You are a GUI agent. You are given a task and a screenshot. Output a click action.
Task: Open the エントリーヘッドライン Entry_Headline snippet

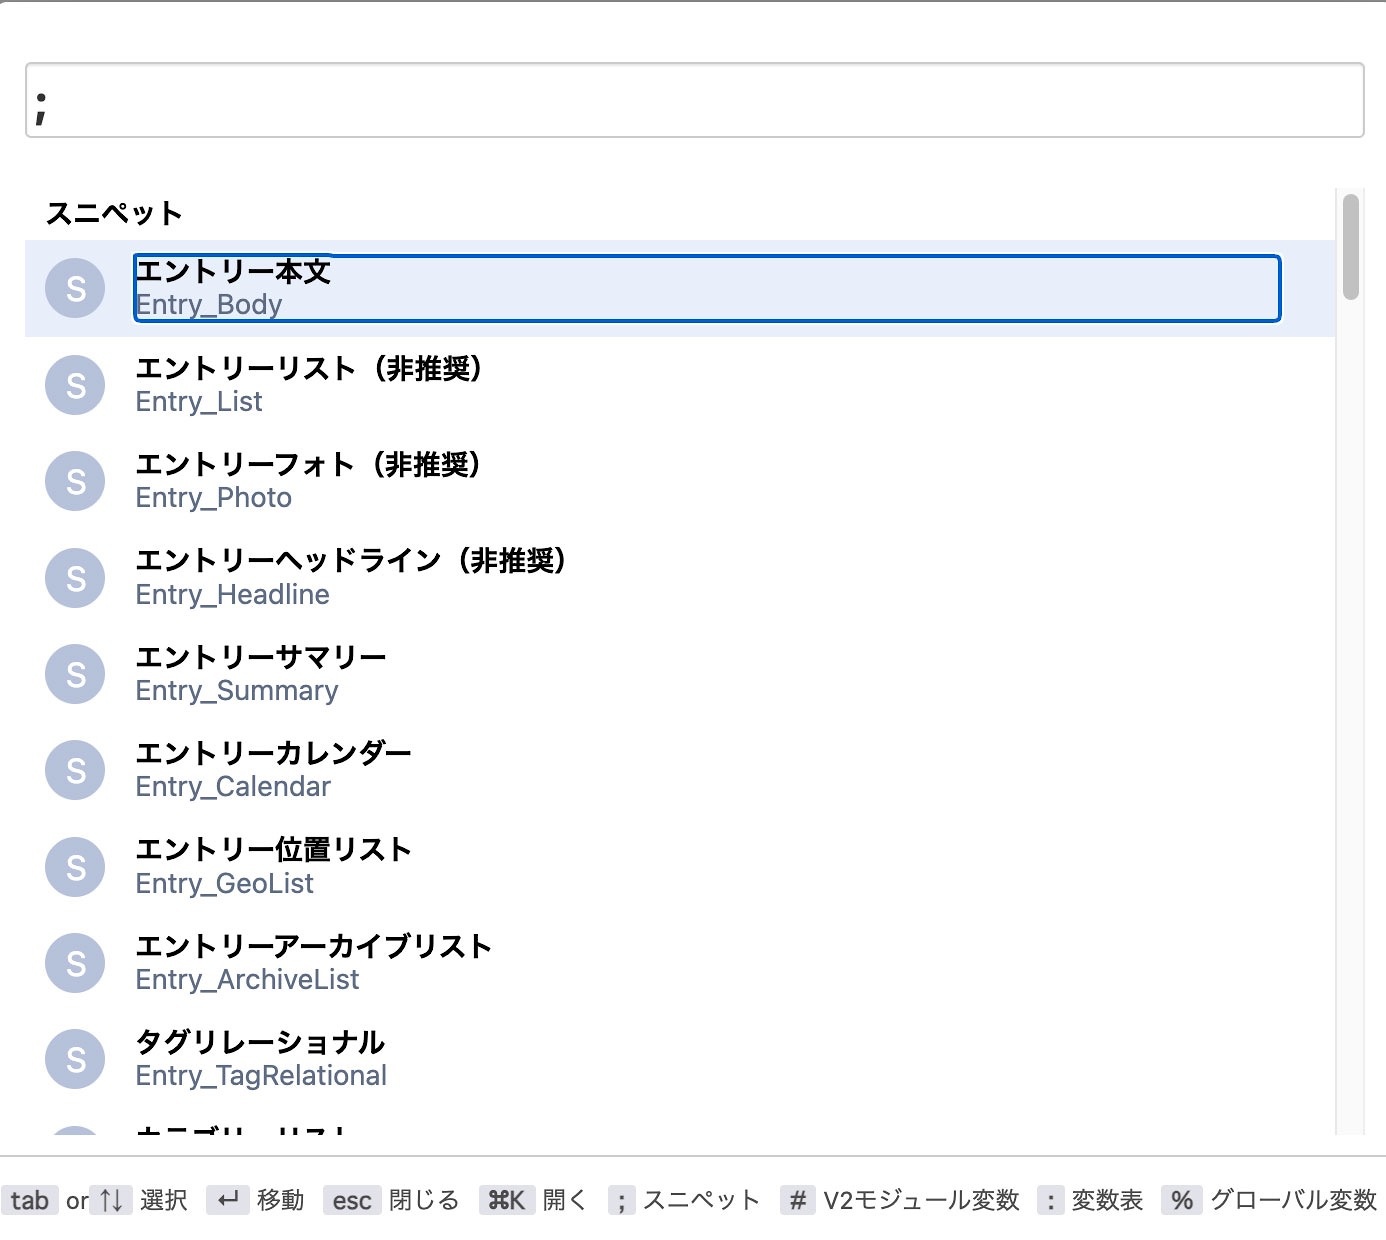[x=680, y=578]
